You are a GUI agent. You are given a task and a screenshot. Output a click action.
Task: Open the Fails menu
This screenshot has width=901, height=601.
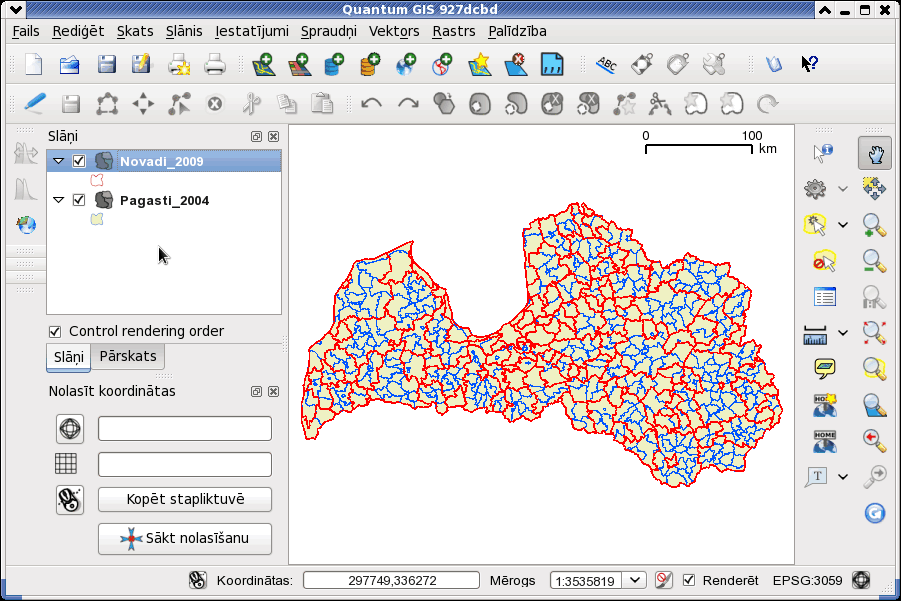tap(26, 32)
